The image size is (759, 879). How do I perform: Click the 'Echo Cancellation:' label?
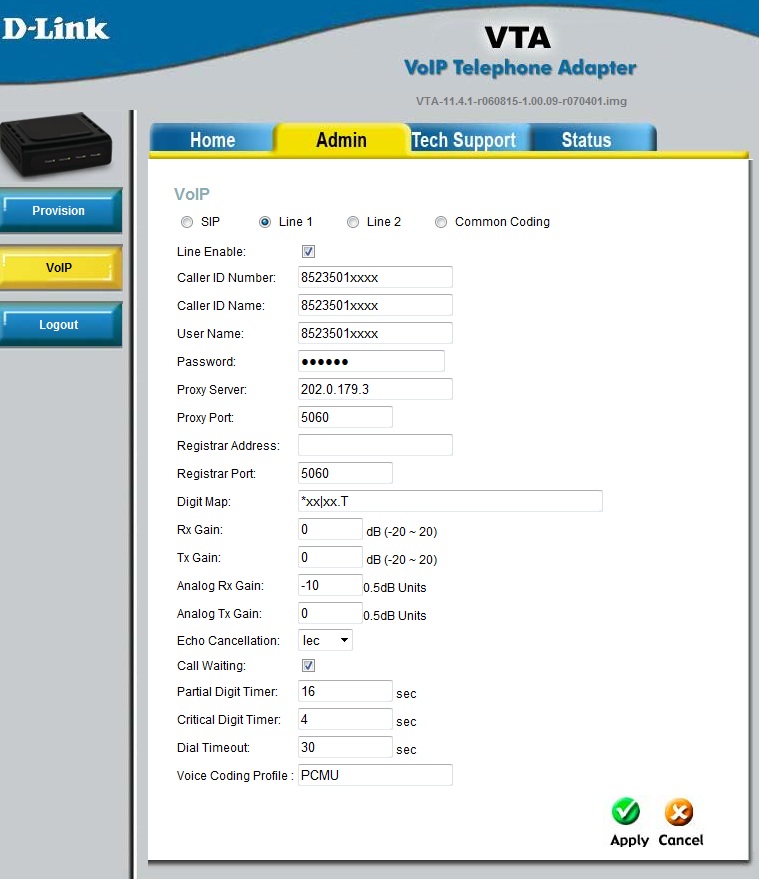[228, 641]
